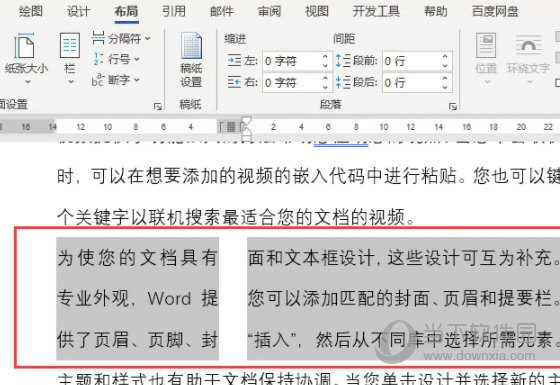560x385 pixels.
Task: Click the 位置 position icon
Action: click(486, 46)
